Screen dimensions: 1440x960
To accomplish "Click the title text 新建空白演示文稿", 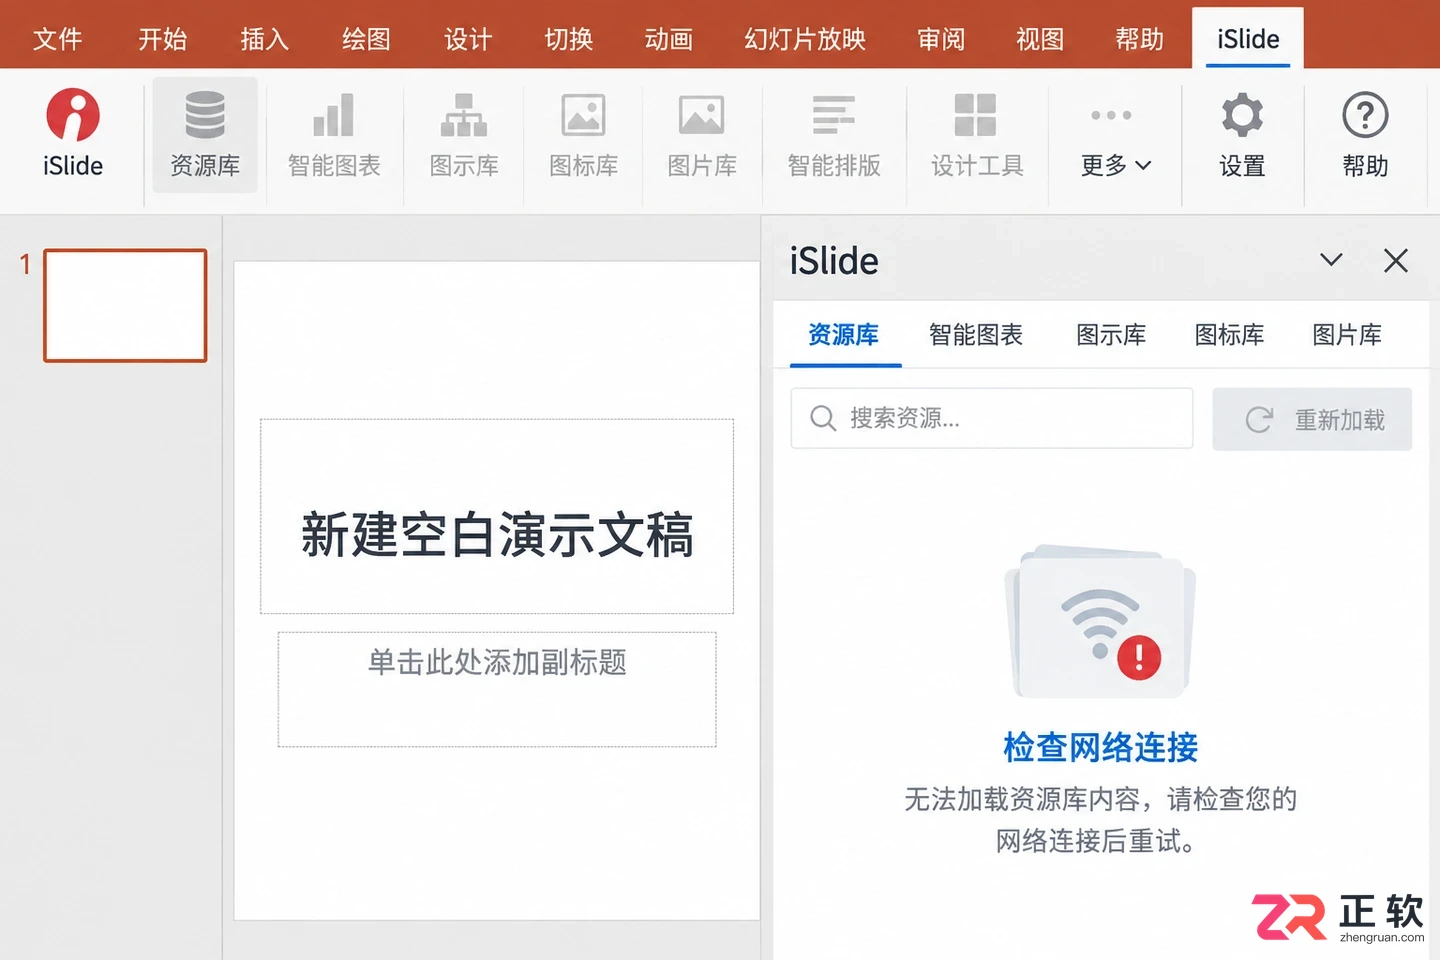I will (x=497, y=534).
